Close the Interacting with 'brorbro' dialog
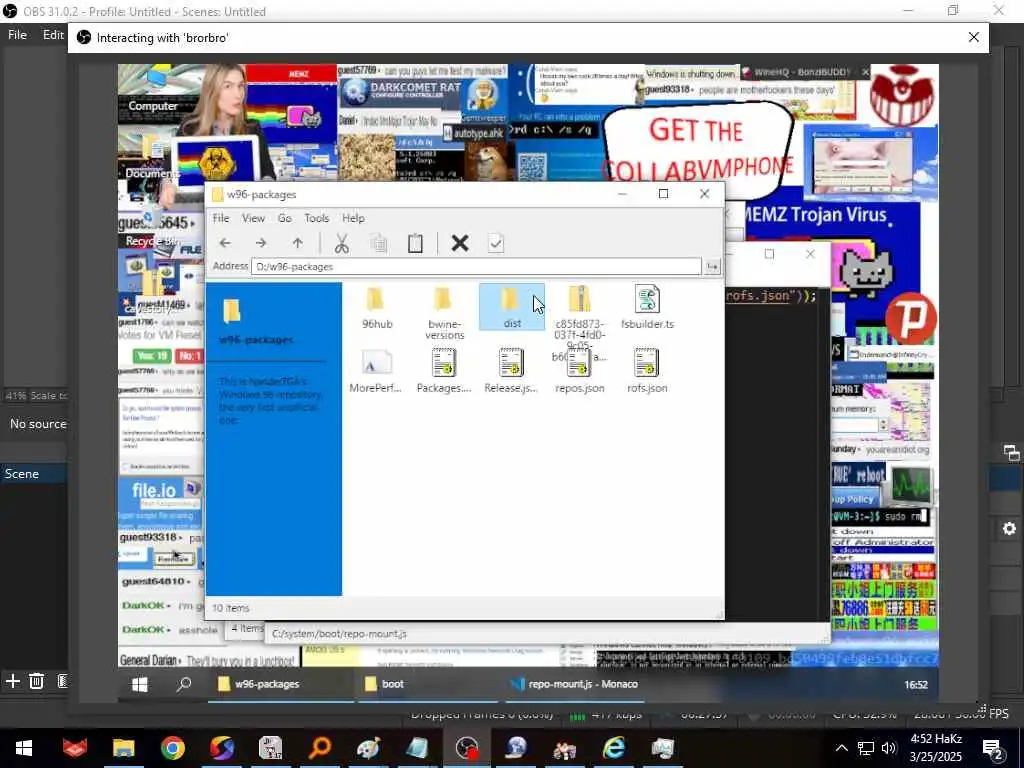The height and width of the screenshot is (768, 1024). (x=974, y=37)
